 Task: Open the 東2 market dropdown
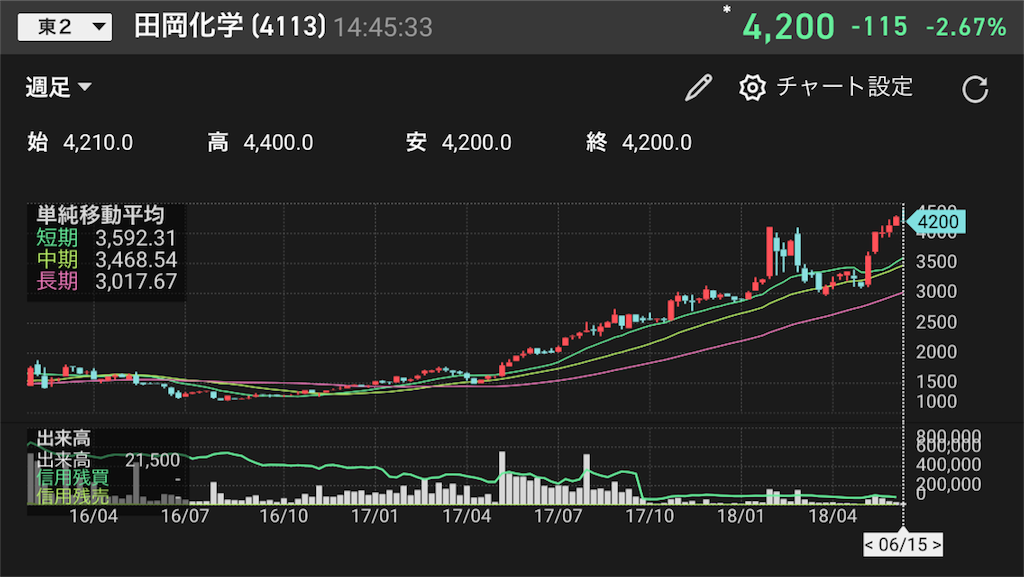click(65, 27)
